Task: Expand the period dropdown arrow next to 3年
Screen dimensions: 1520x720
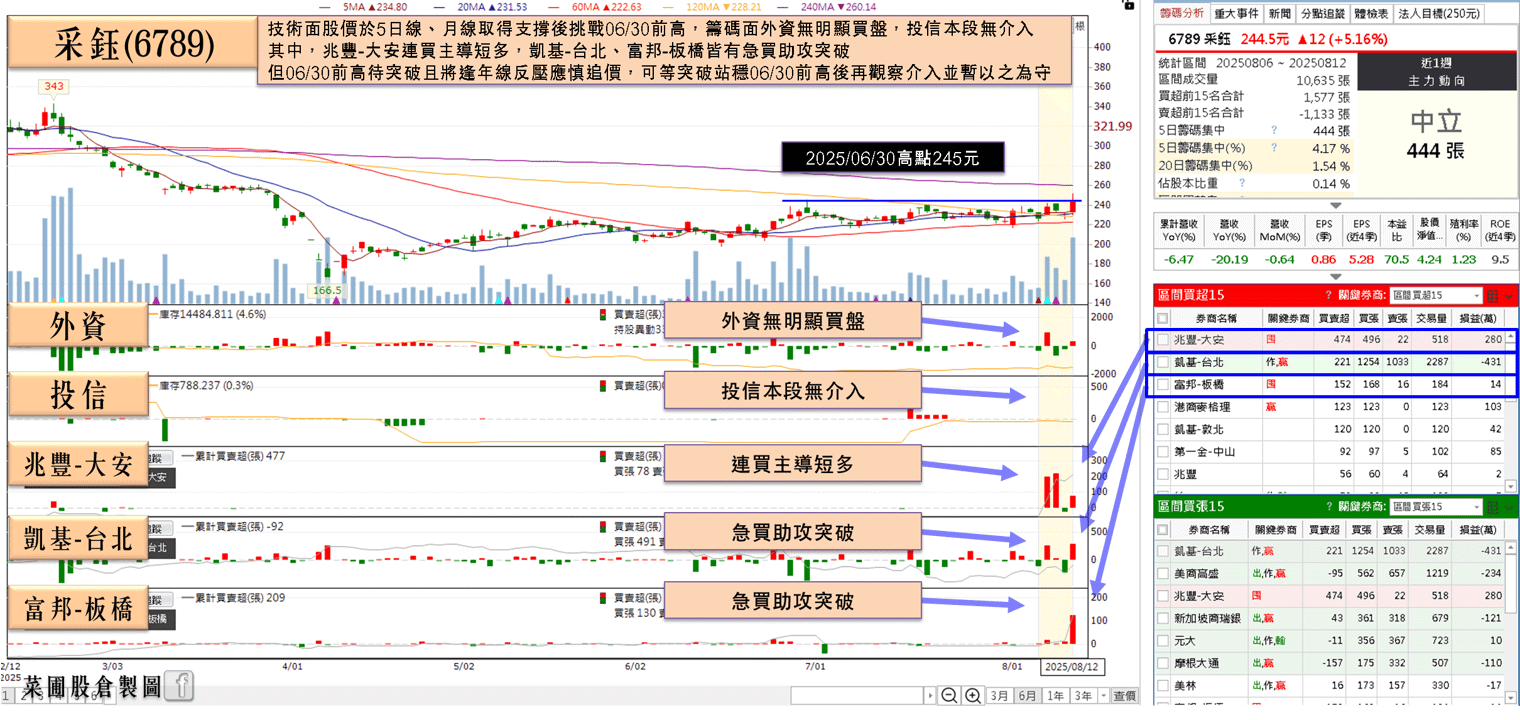Action: pos(1103,696)
